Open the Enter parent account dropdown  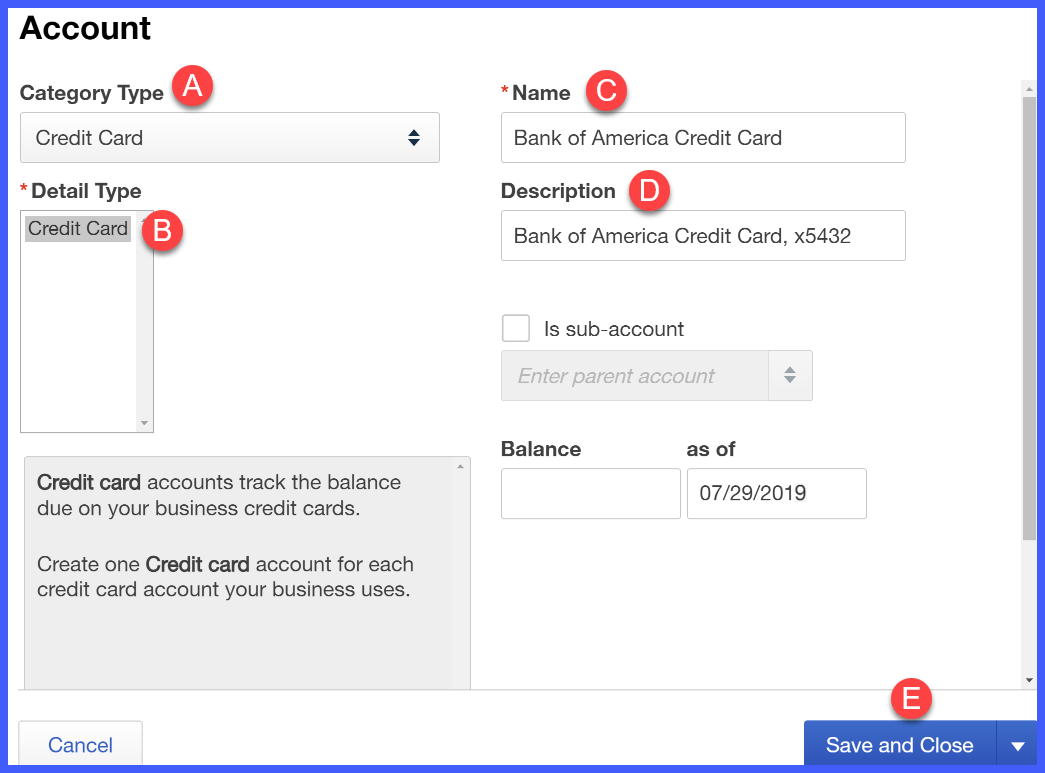(656, 376)
